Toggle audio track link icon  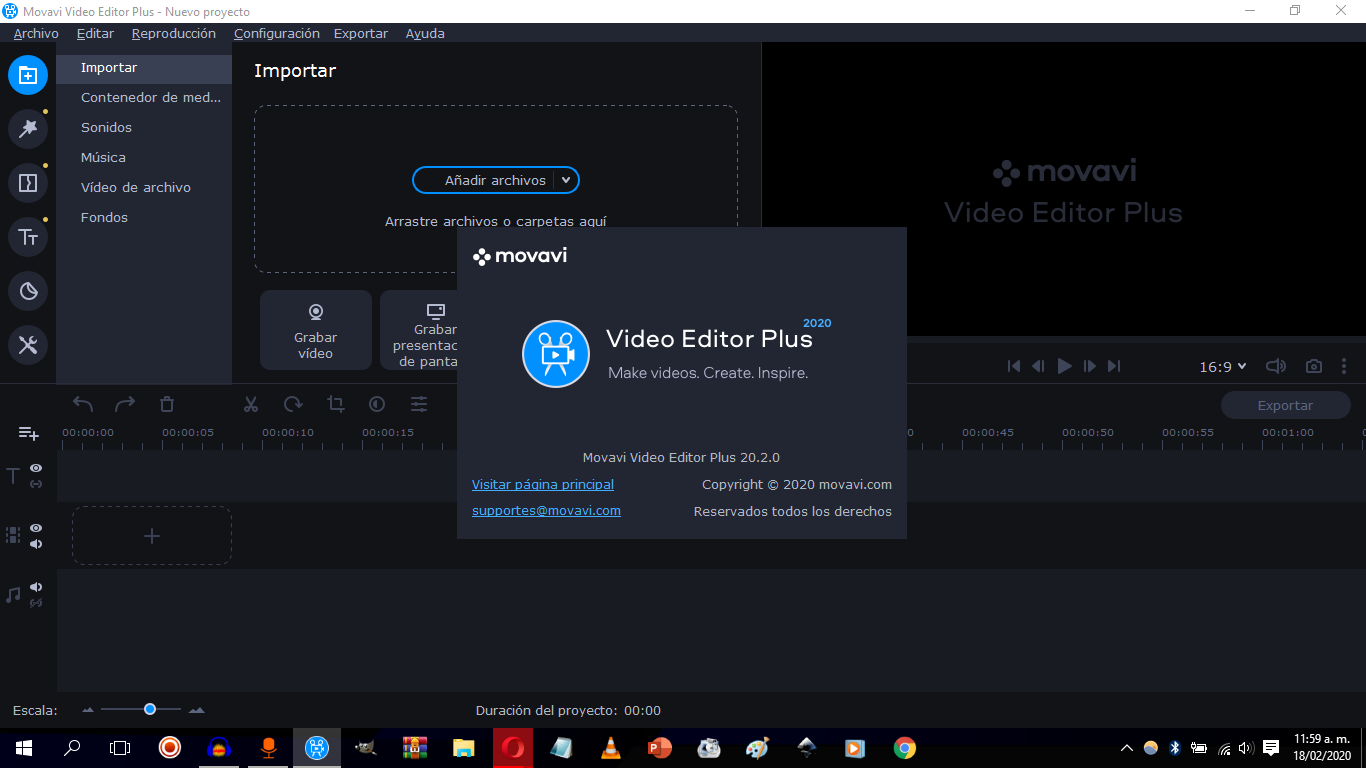point(36,603)
